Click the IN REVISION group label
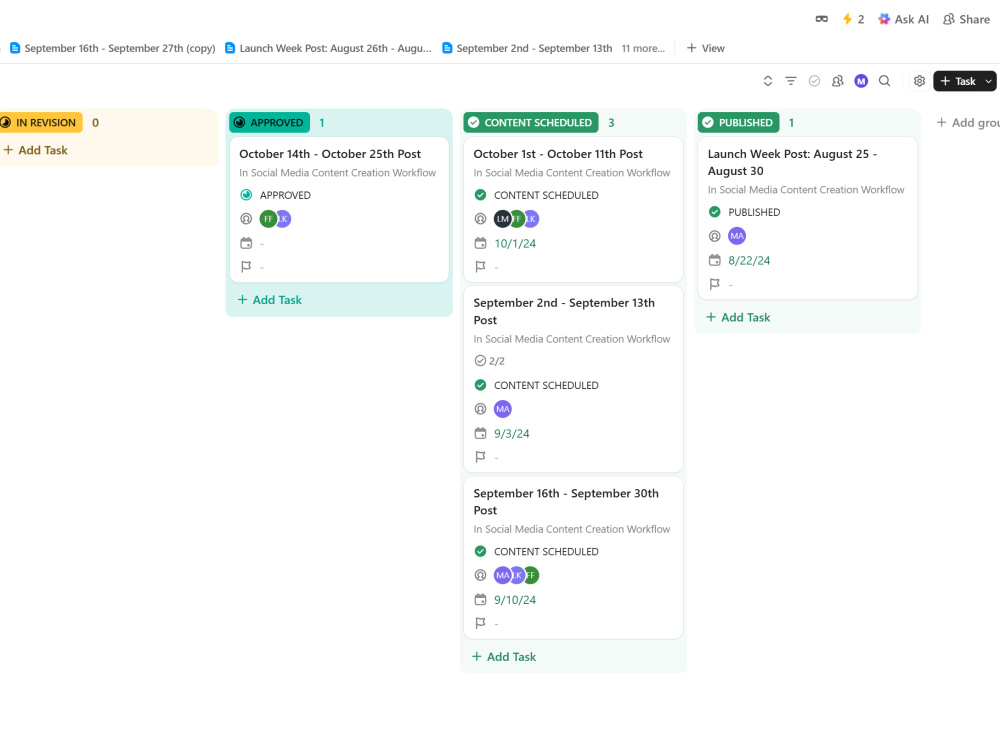 tap(40, 122)
